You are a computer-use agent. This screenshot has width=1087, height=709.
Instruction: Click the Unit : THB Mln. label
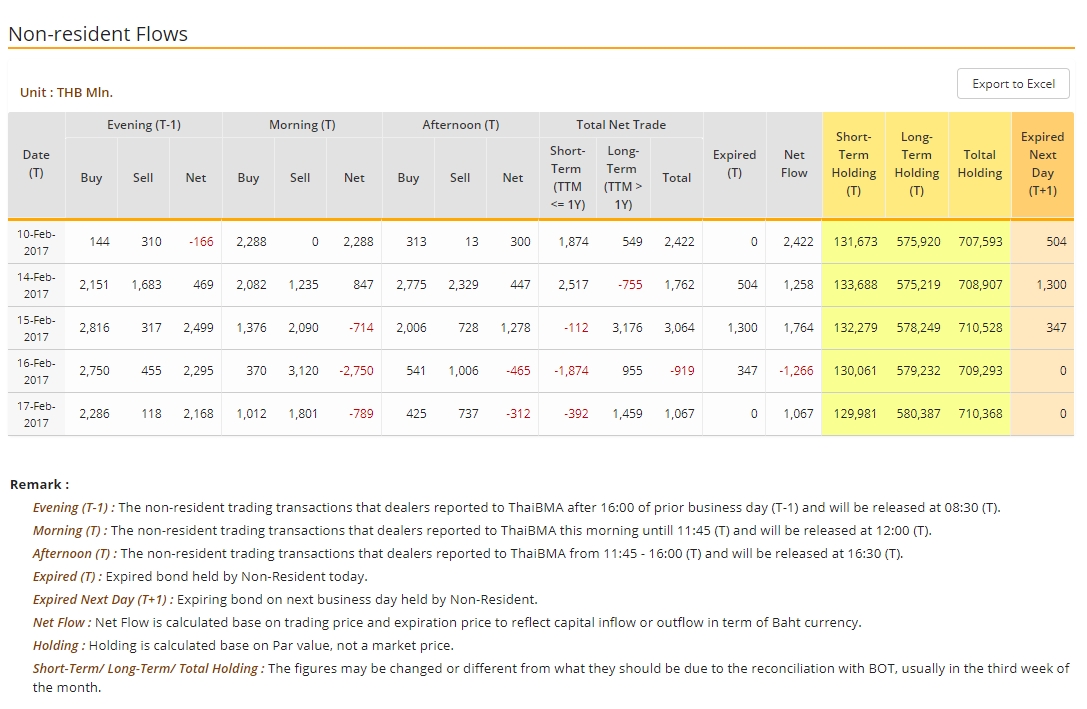(66, 92)
